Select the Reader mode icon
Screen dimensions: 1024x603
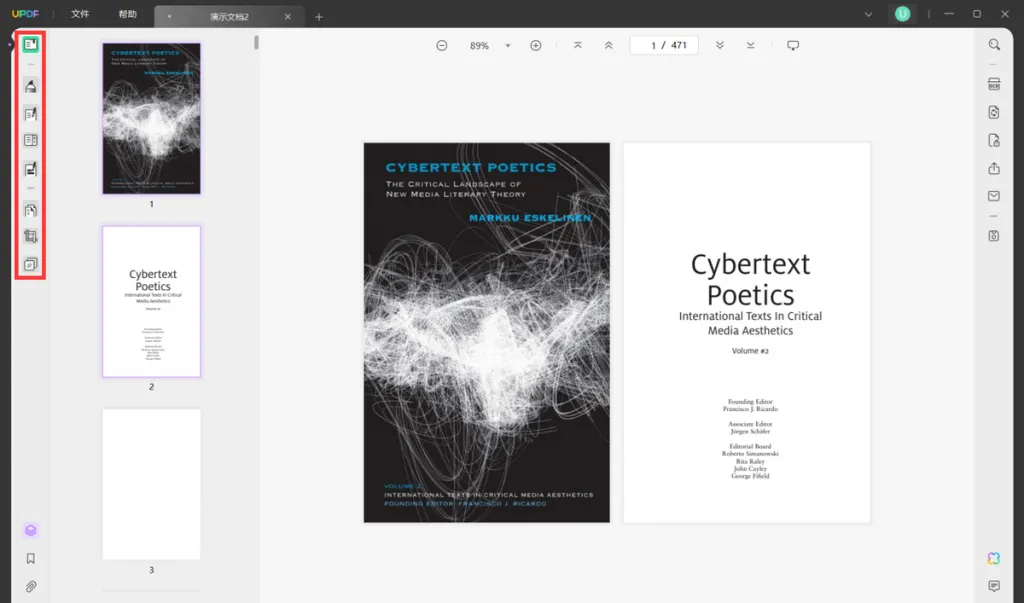click(x=30, y=44)
